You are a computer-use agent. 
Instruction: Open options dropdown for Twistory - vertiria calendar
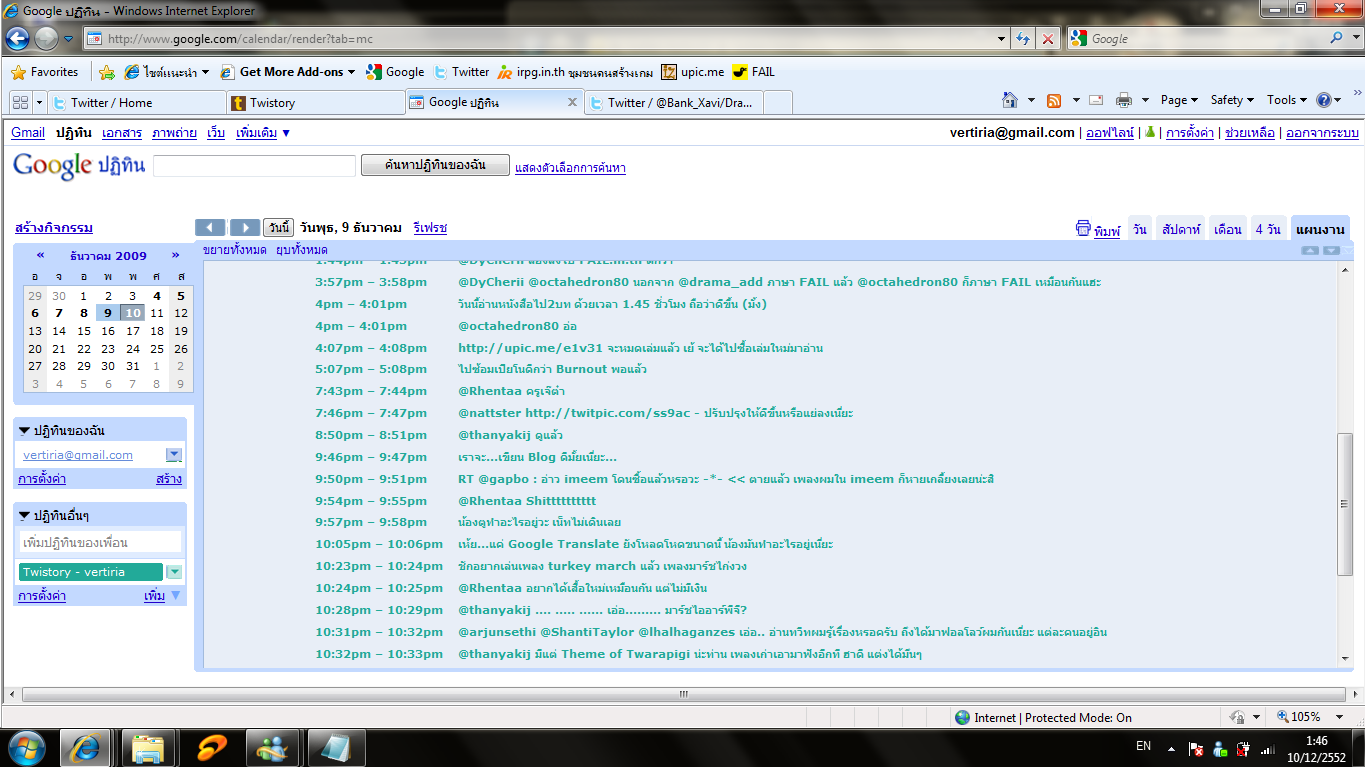(x=174, y=572)
